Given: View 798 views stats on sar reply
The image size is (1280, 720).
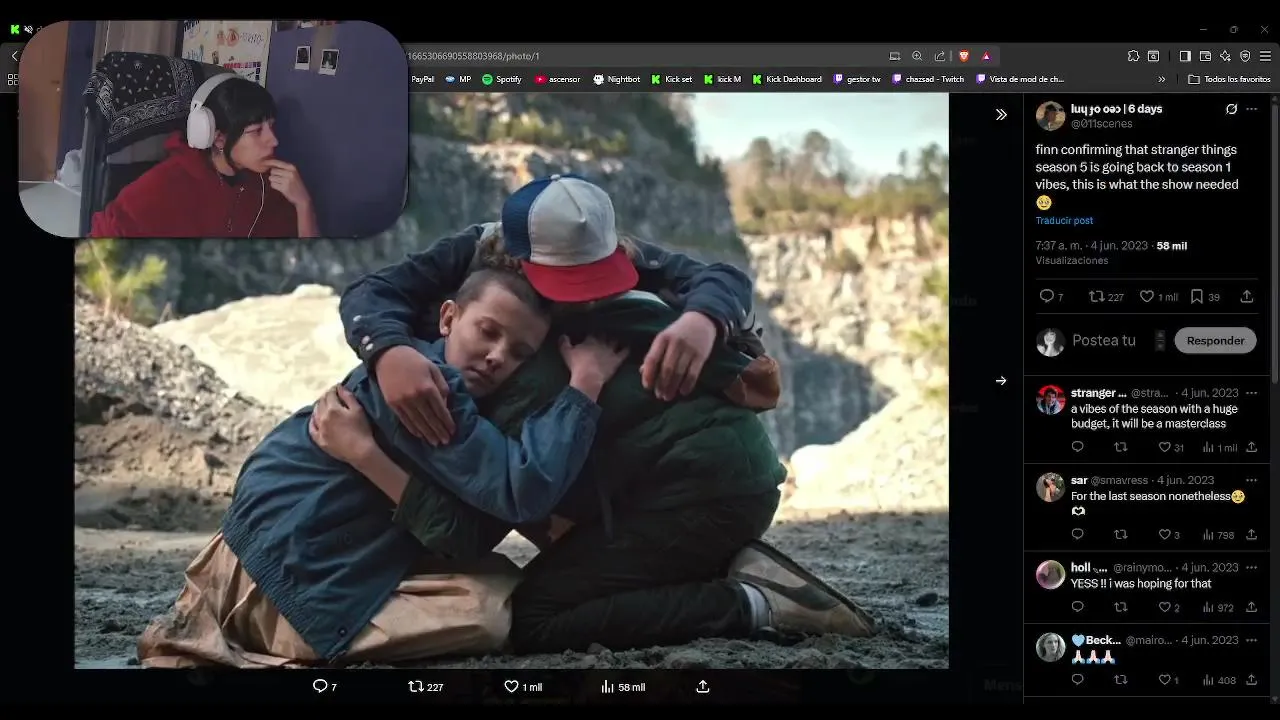Looking at the screenshot, I should point(1217,535).
